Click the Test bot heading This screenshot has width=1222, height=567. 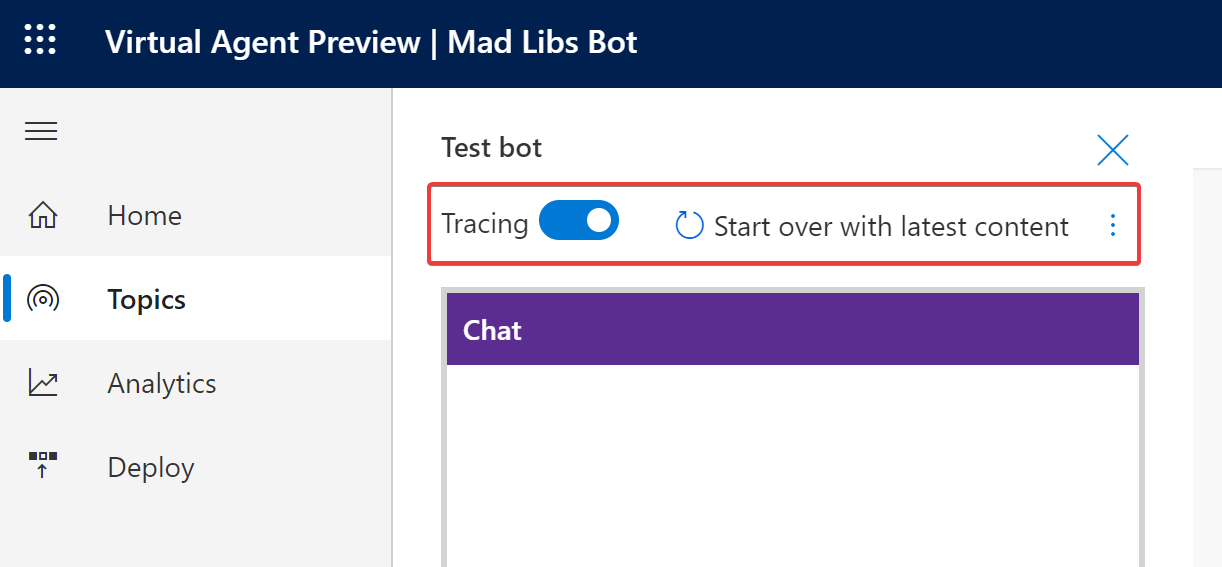point(492,148)
